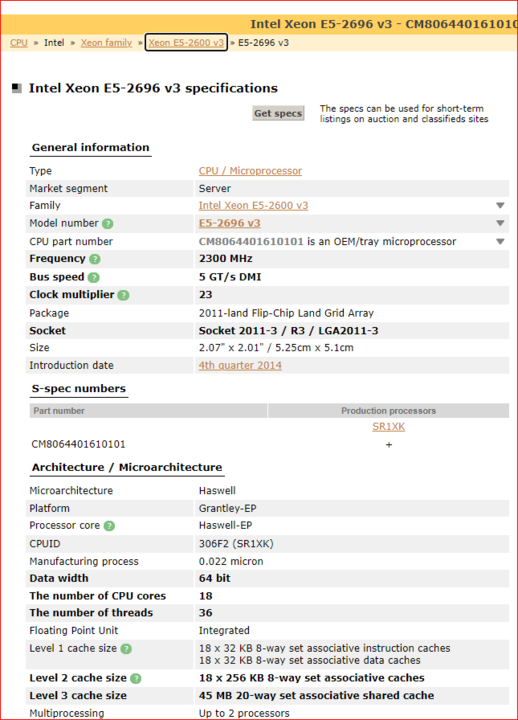Viewport: 518px width, 720px height.
Task: Open the CPU breadcrumb link
Action: coord(19,43)
